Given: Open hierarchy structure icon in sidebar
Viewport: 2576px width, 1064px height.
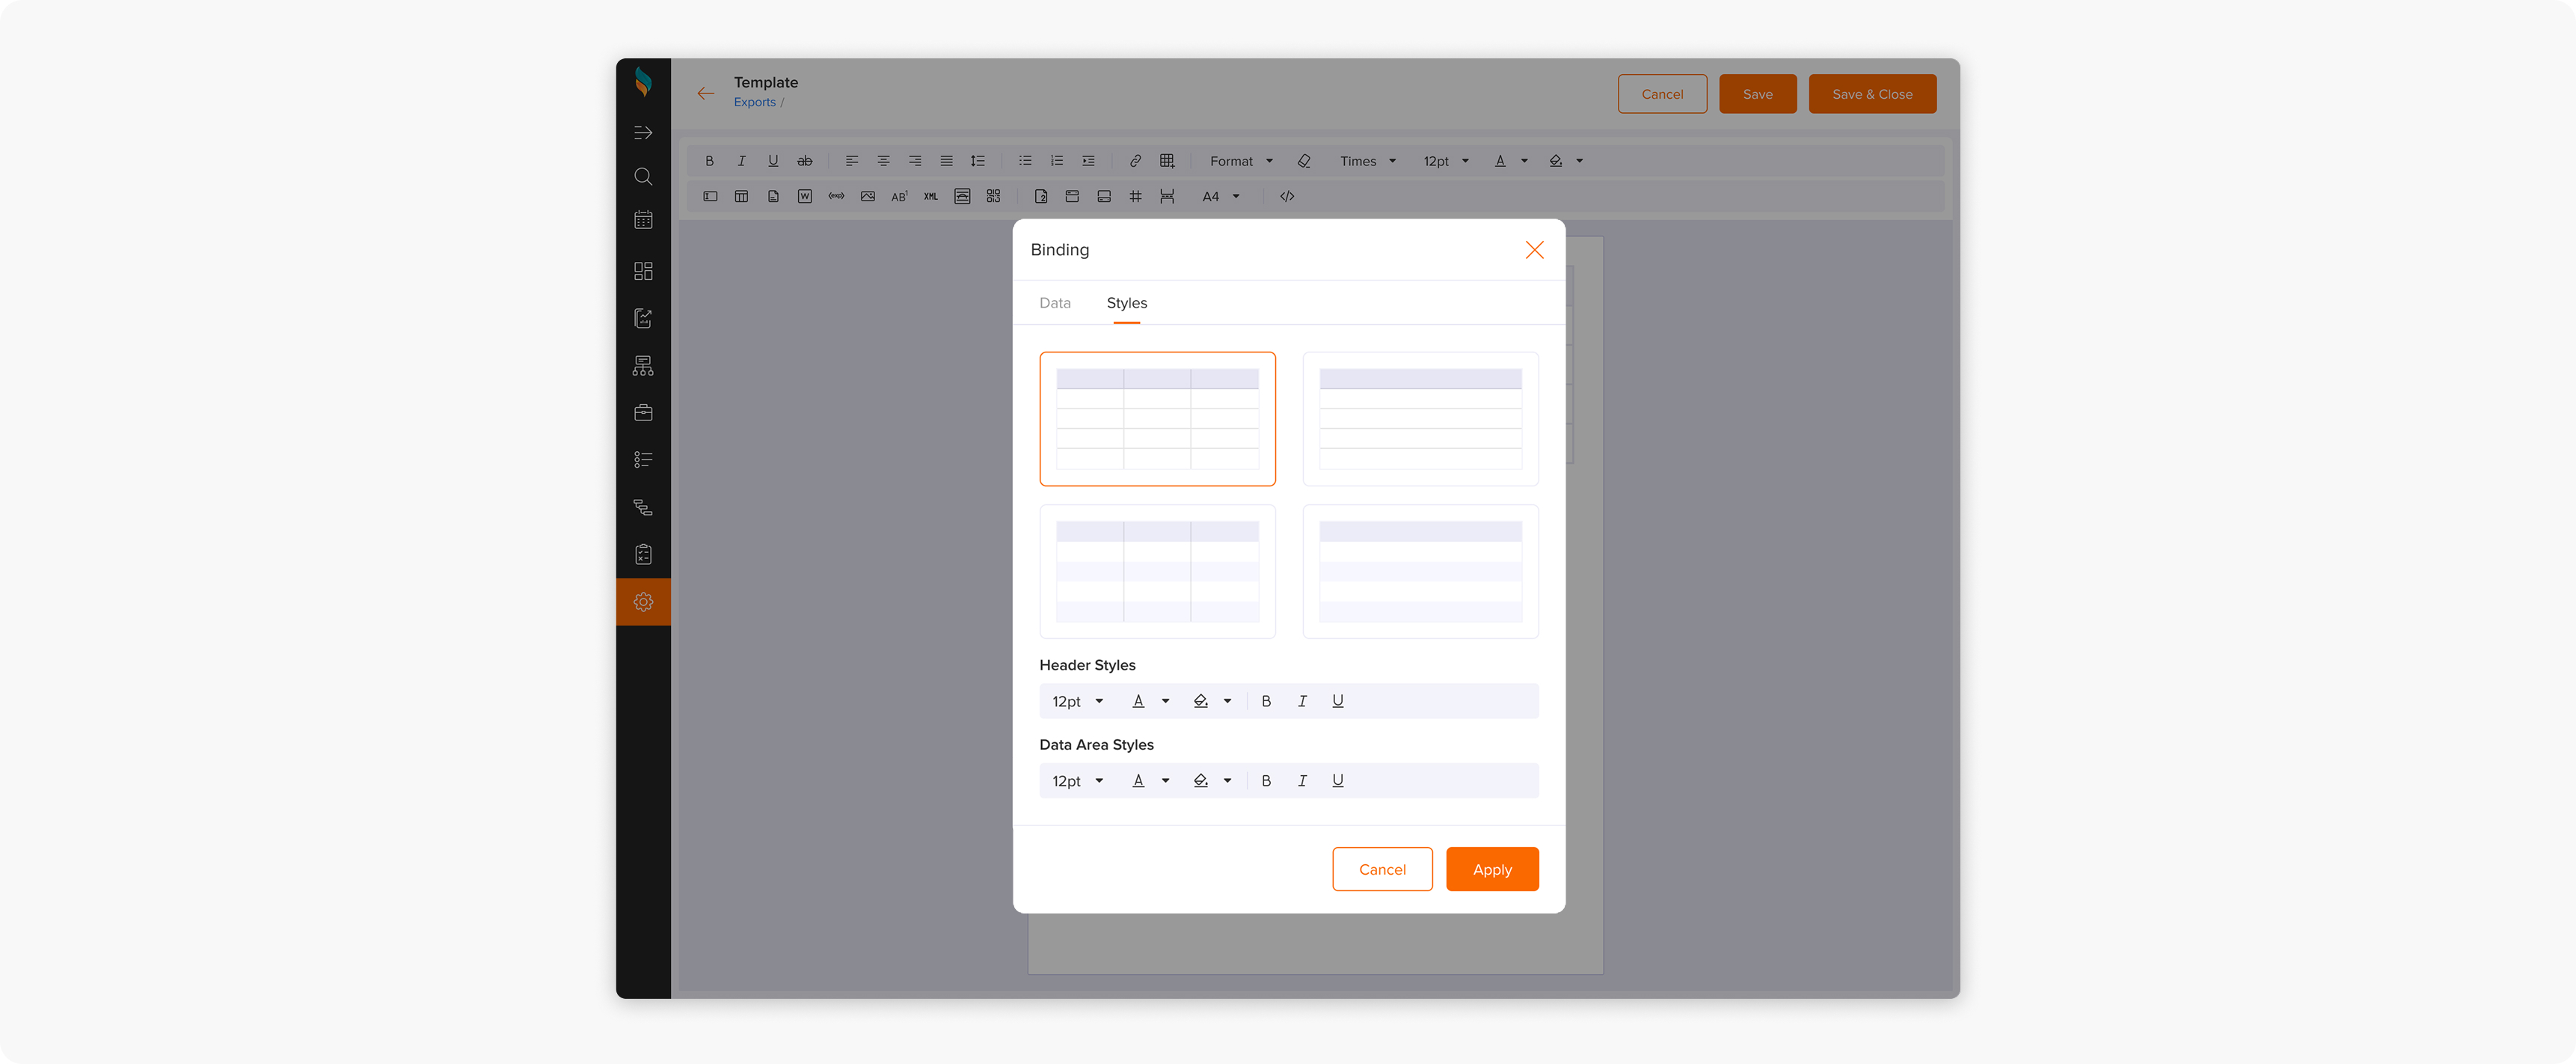Looking at the screenshot, I should 643,366.
